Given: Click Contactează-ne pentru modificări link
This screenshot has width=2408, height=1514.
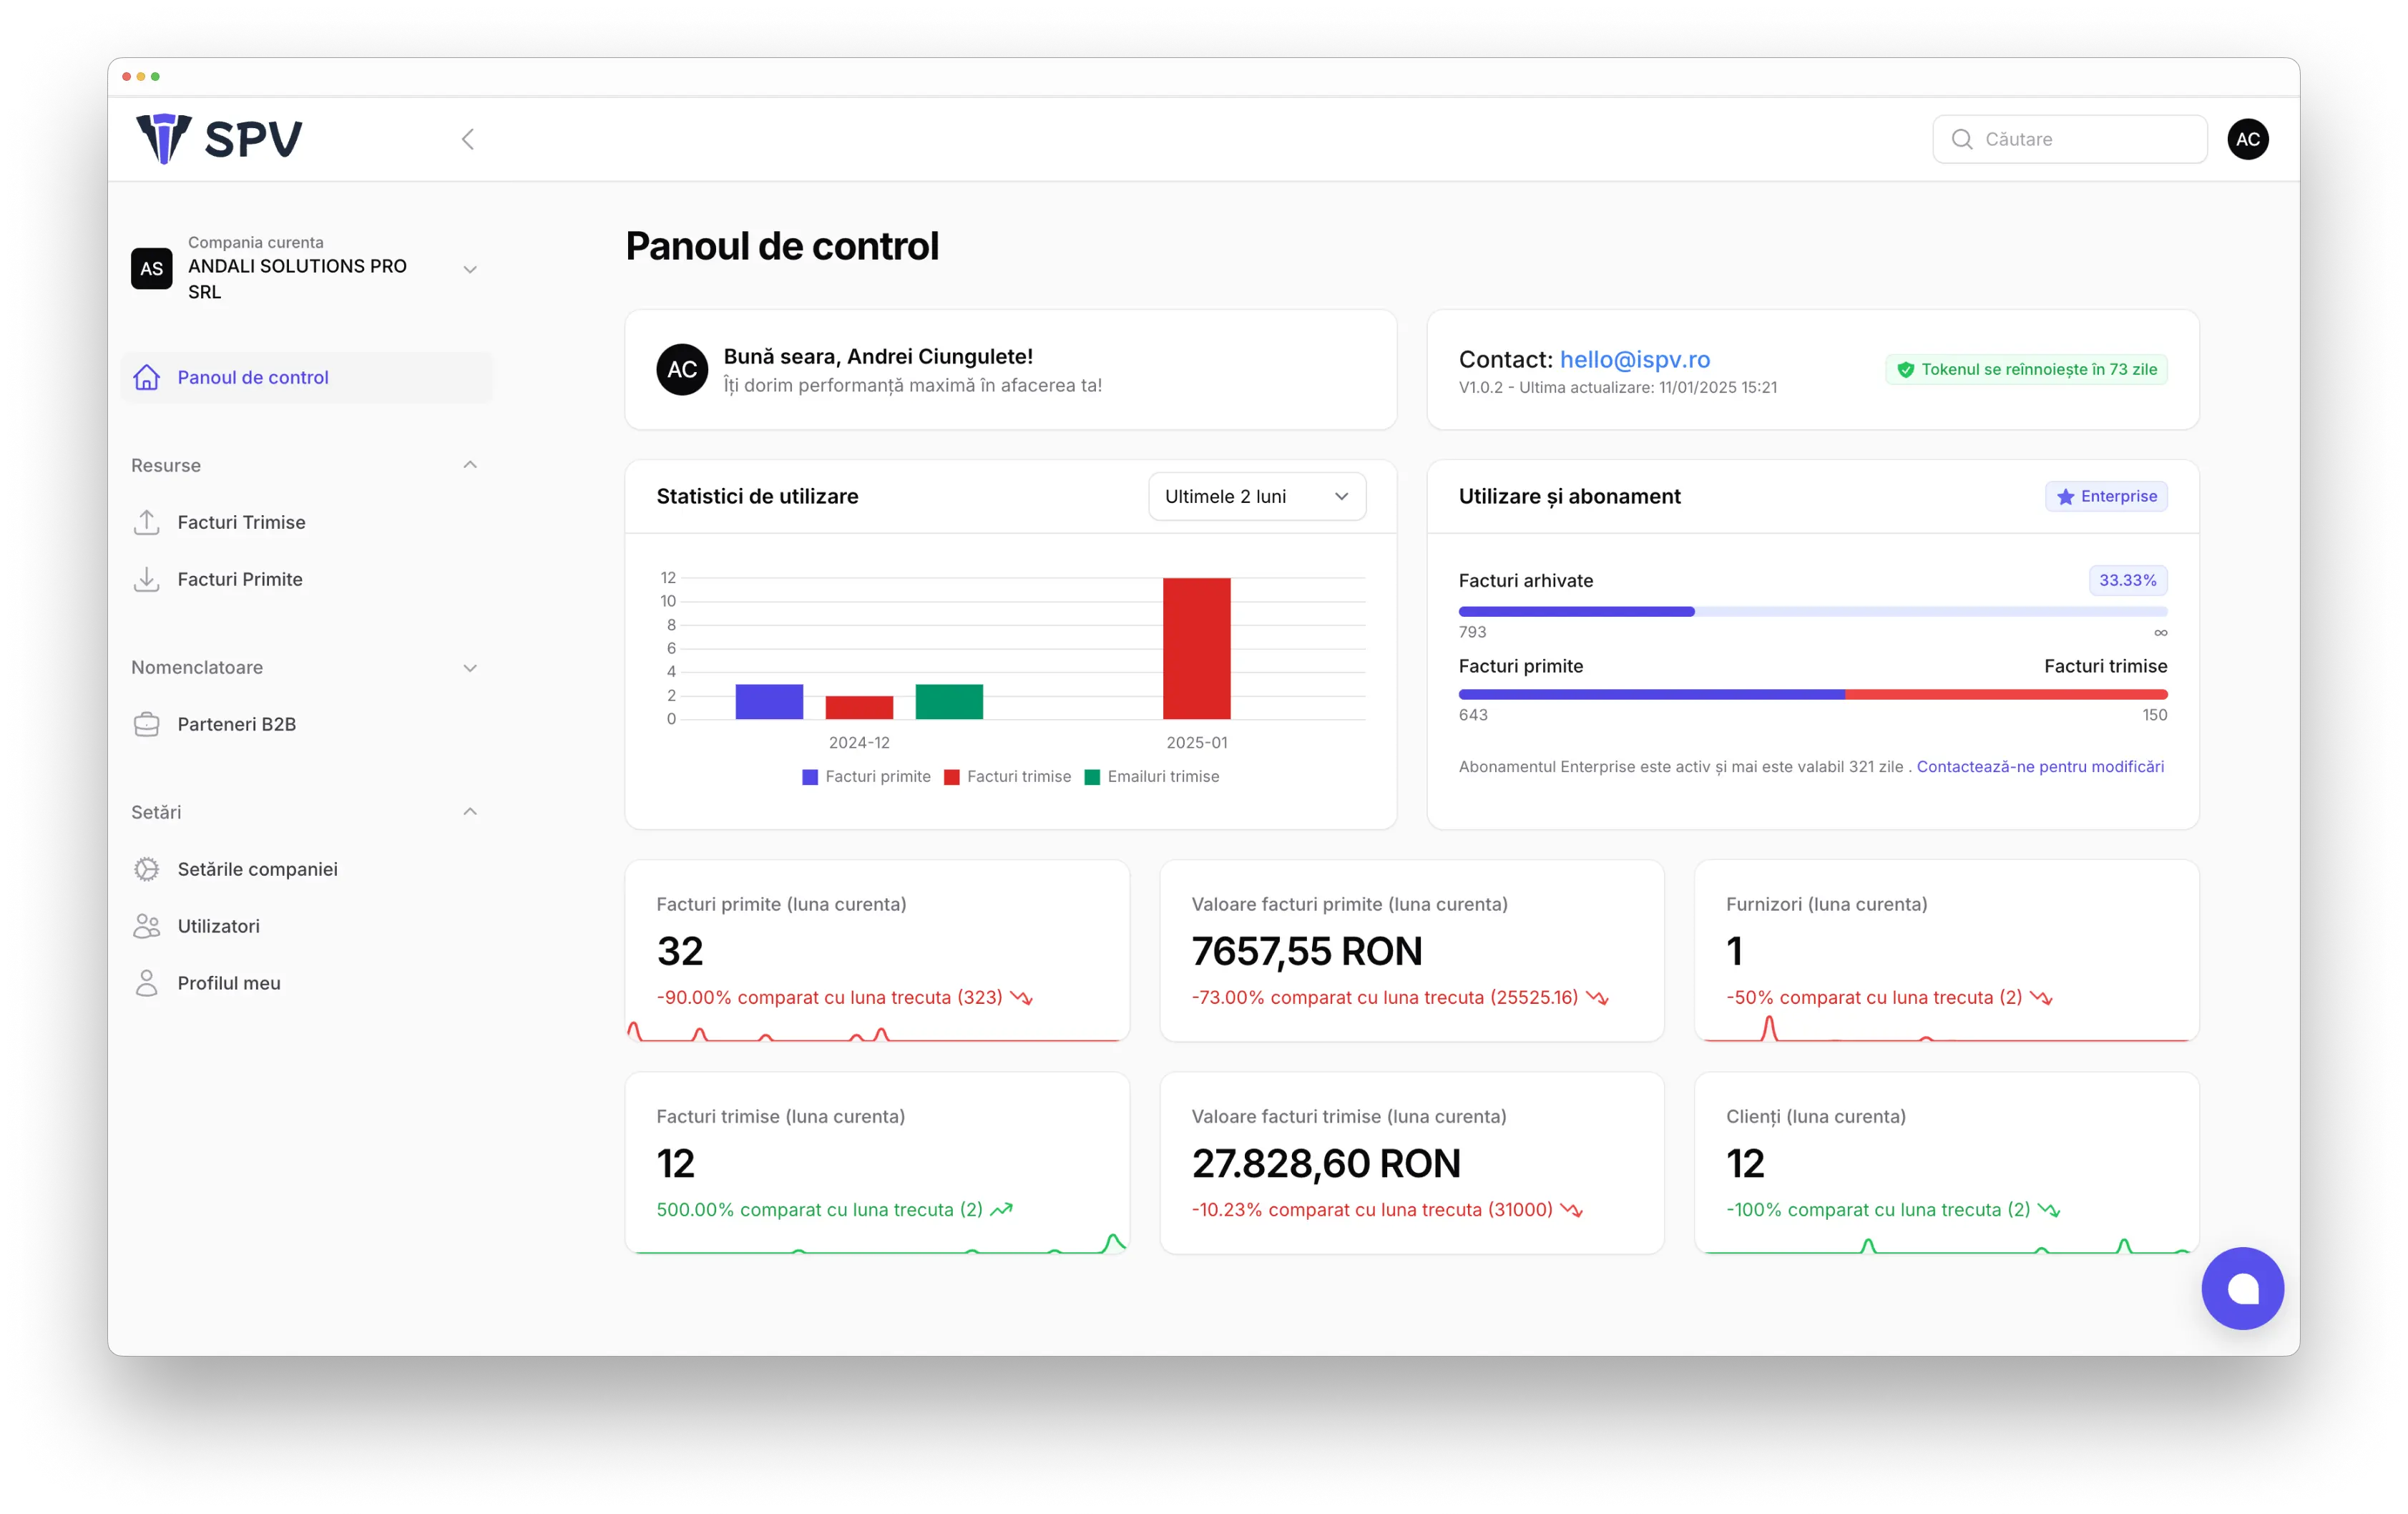Looking at the screenshot, I should tap(2039, 766).
